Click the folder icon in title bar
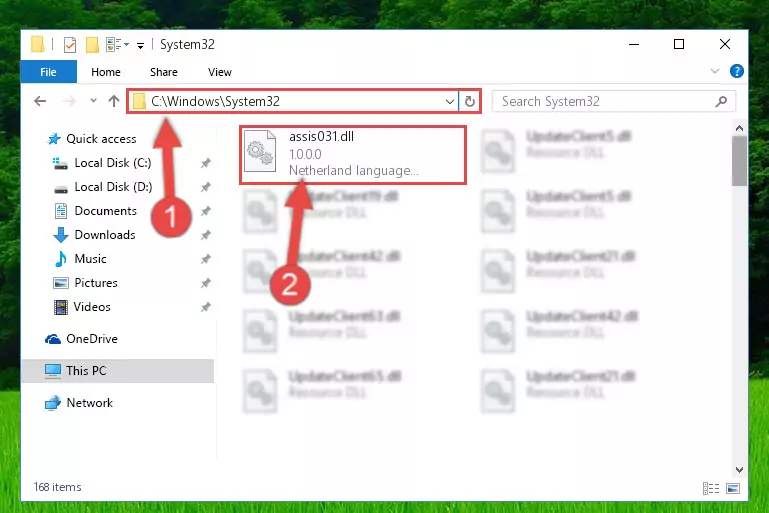769x513 pixels. (x=38, y=44)
